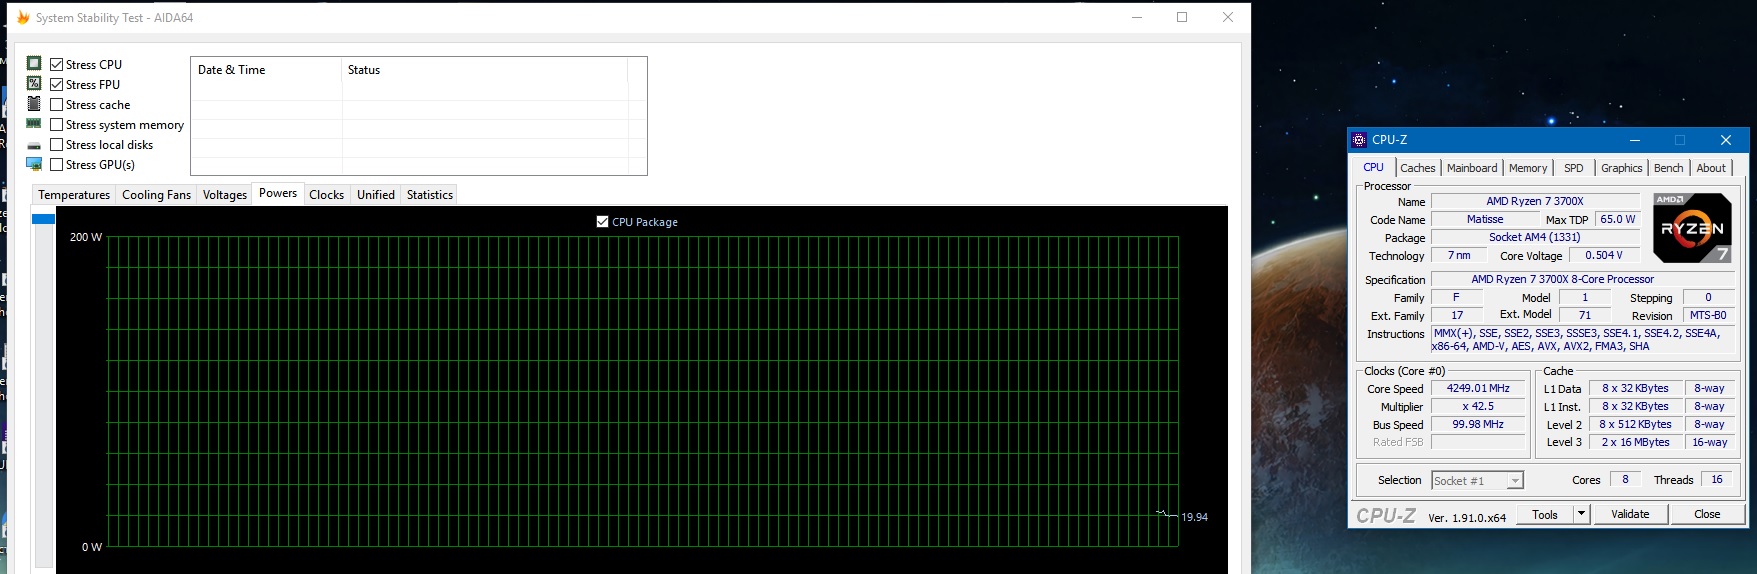Screen dimensions: 1757x574
Task: Click the blue graph scale slider at left
Action: (43, 219)
